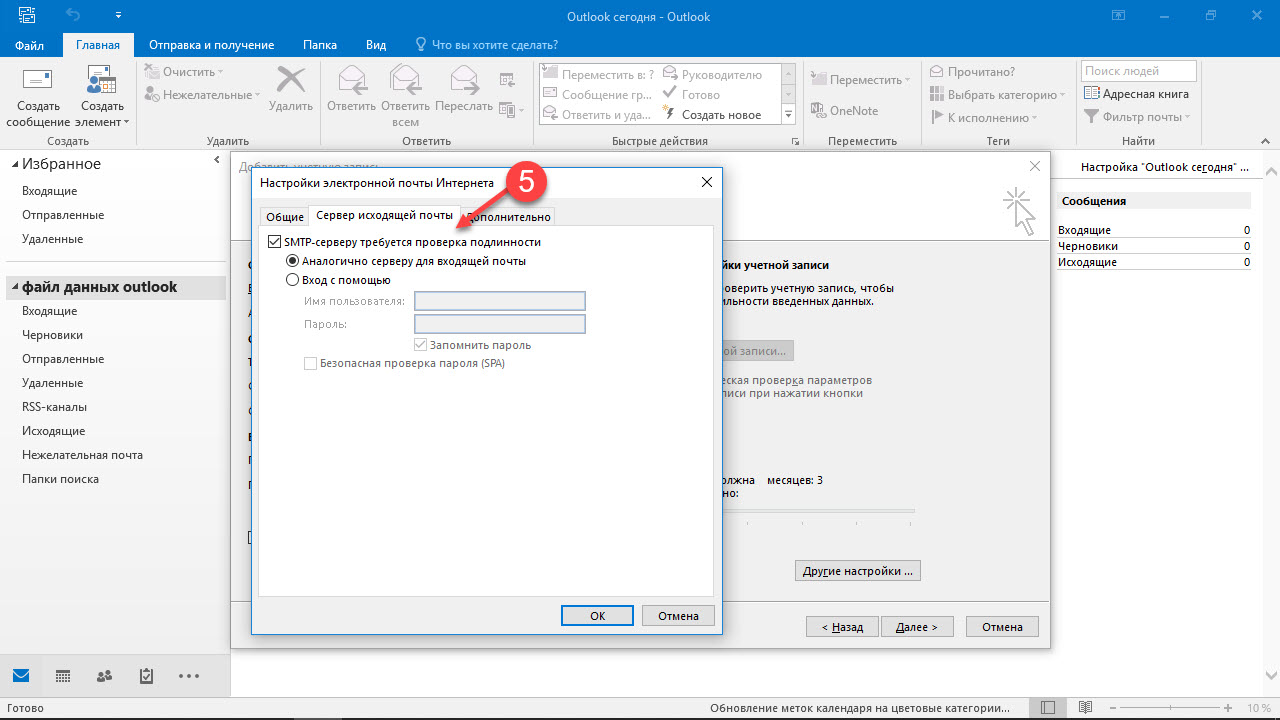
Task: Open the Folder ribbon tab
Action: [320, 45]
